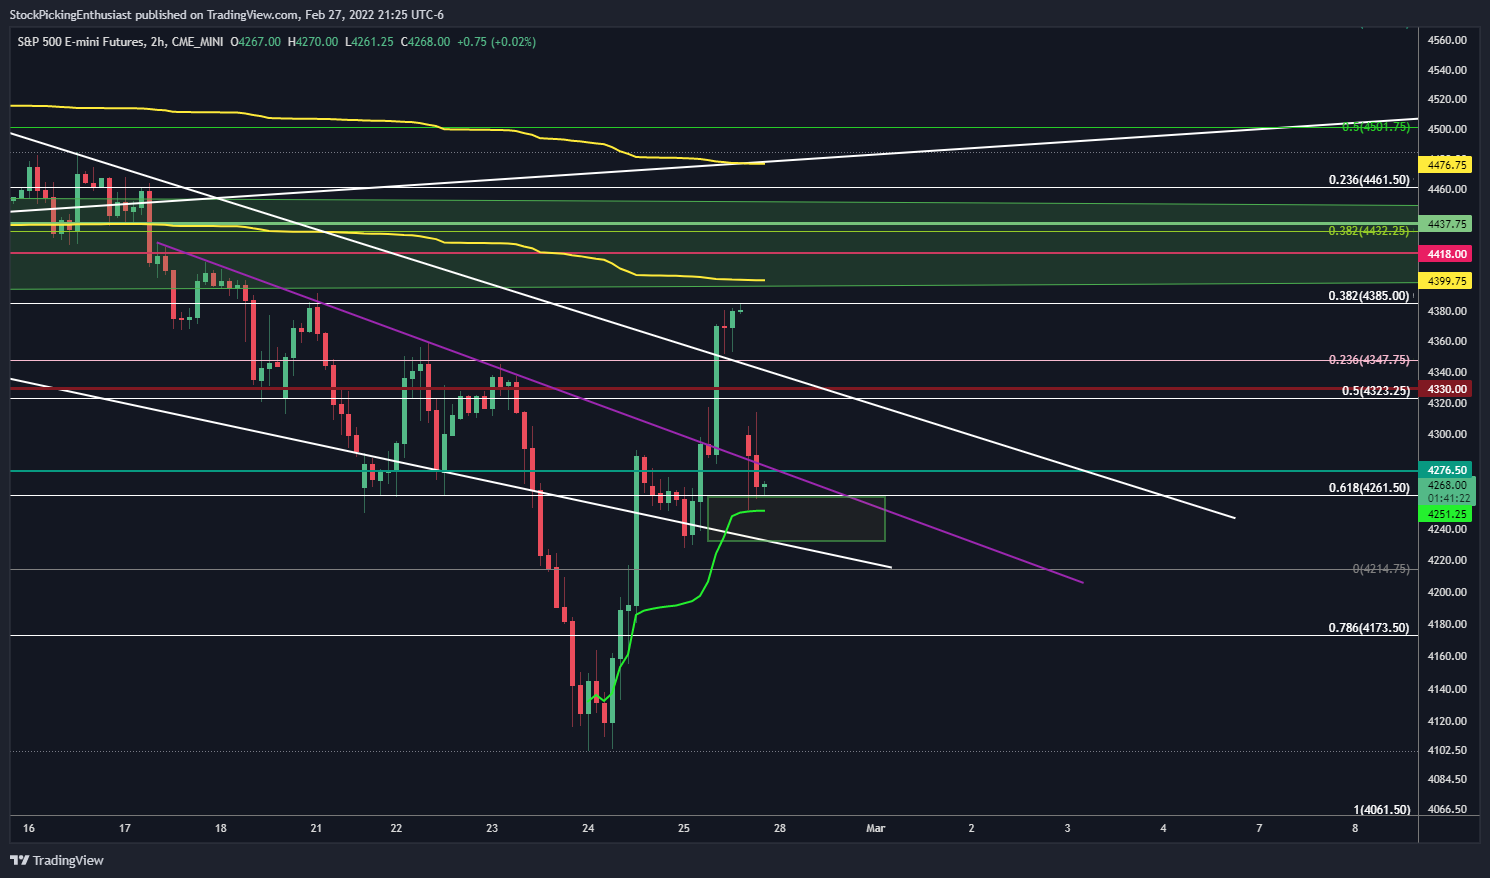The width and height of the screenshot is (1490, 878).
Task: Click 4066.50 on the price axis
Action: coord(1447,809)
